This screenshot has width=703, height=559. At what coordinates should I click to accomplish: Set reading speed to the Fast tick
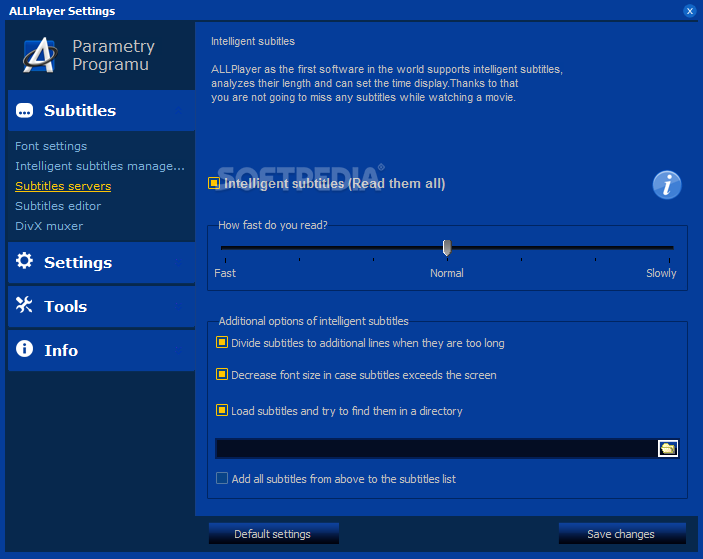point(225,260)
